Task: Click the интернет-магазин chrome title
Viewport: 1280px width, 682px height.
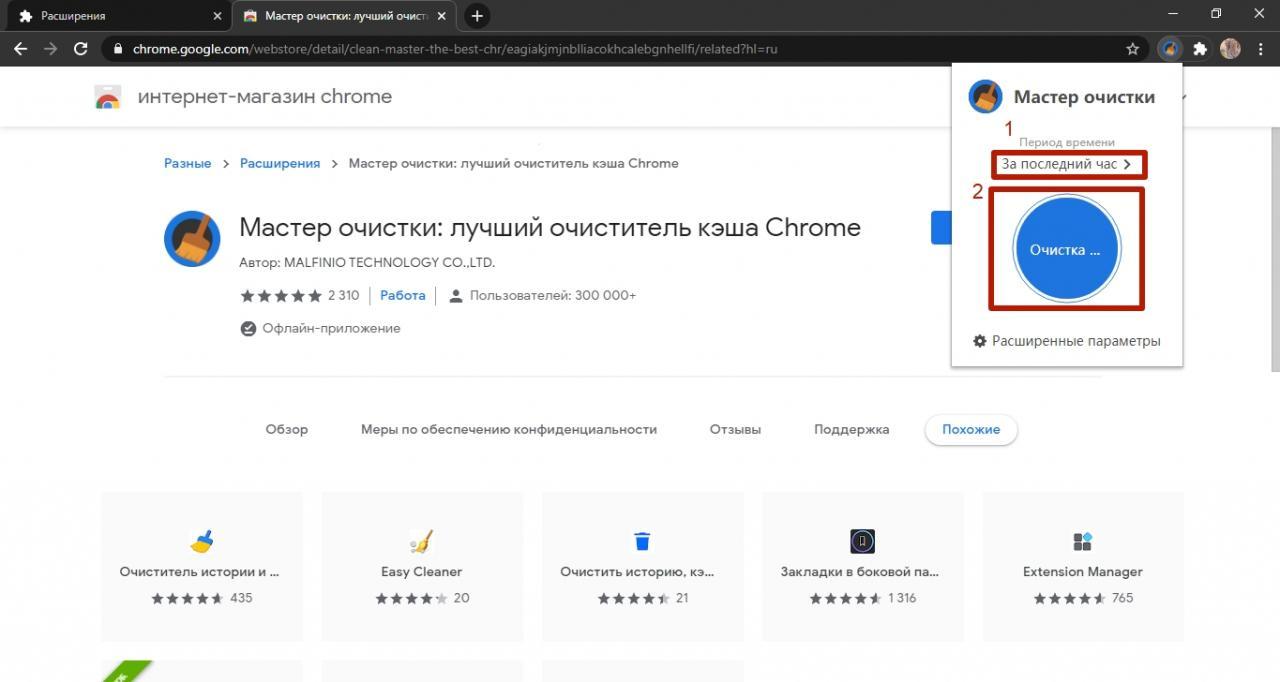Action: pos(264,97)
